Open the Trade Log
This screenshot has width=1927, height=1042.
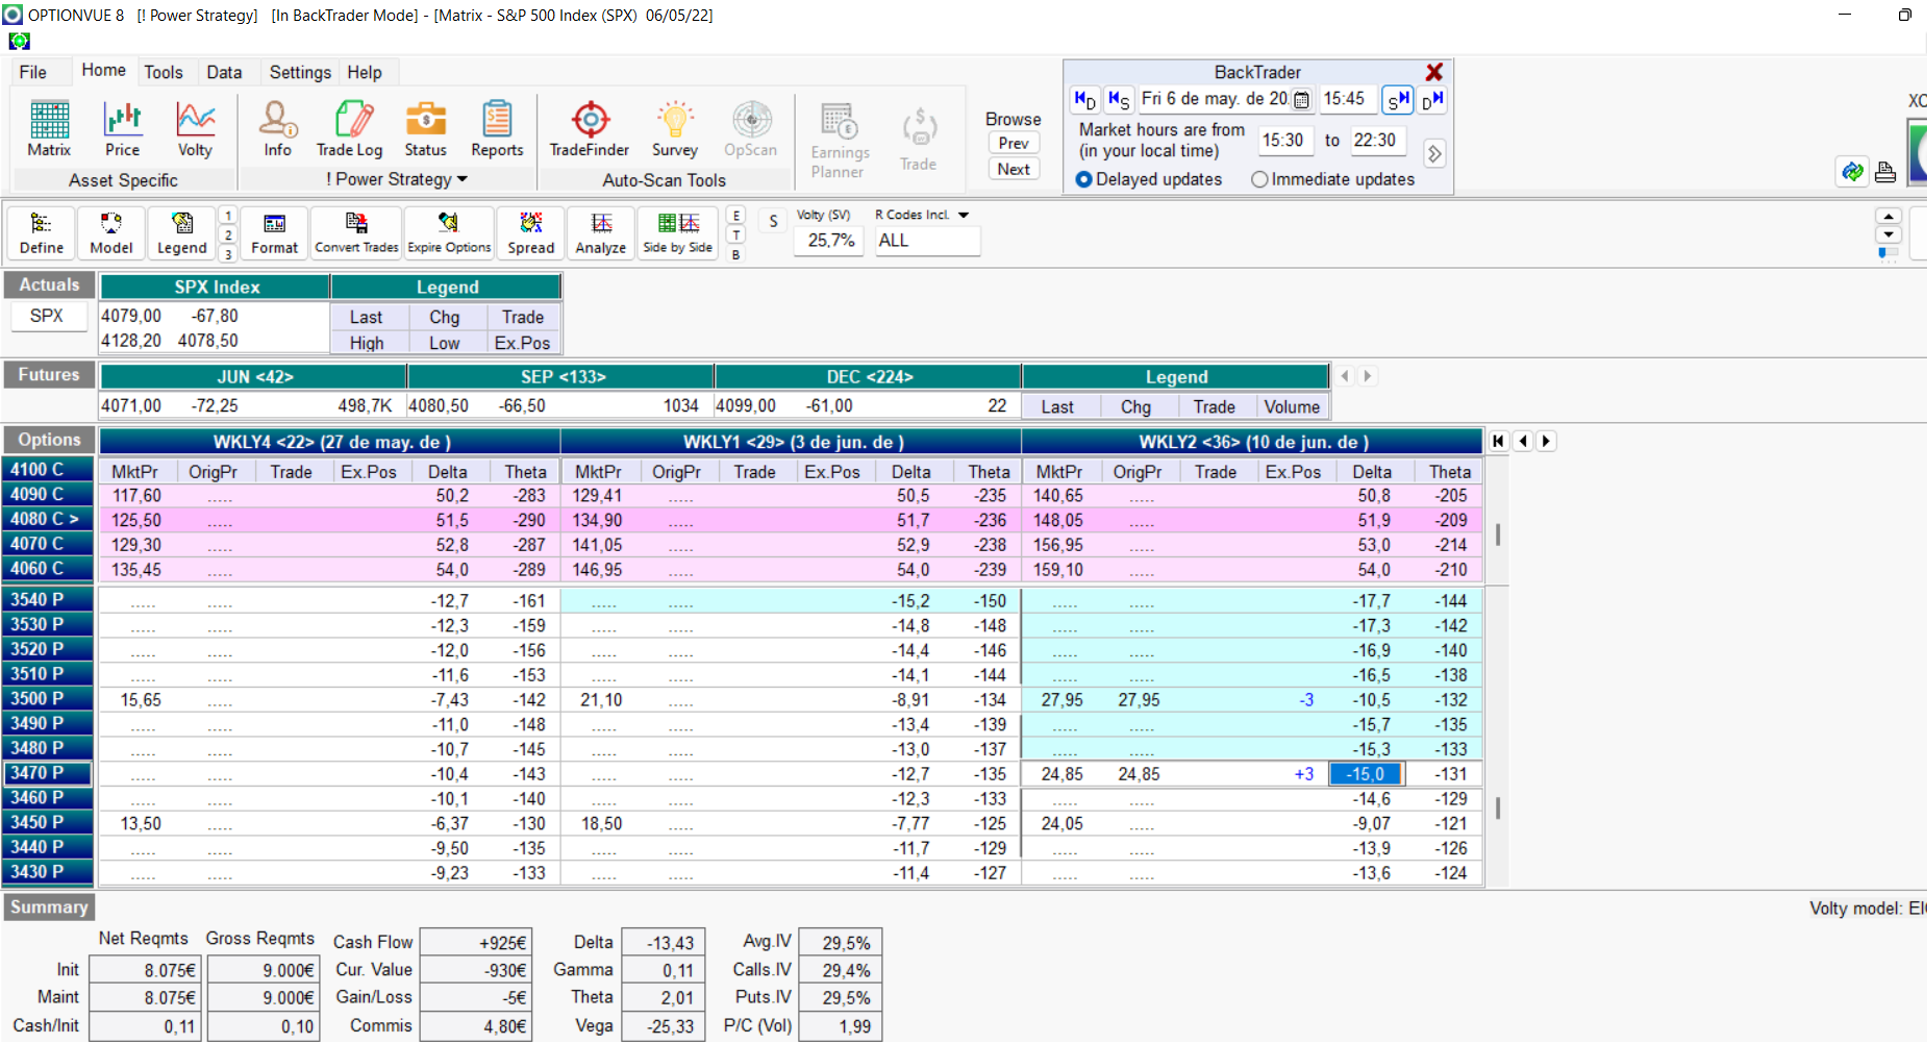(349, 129)
